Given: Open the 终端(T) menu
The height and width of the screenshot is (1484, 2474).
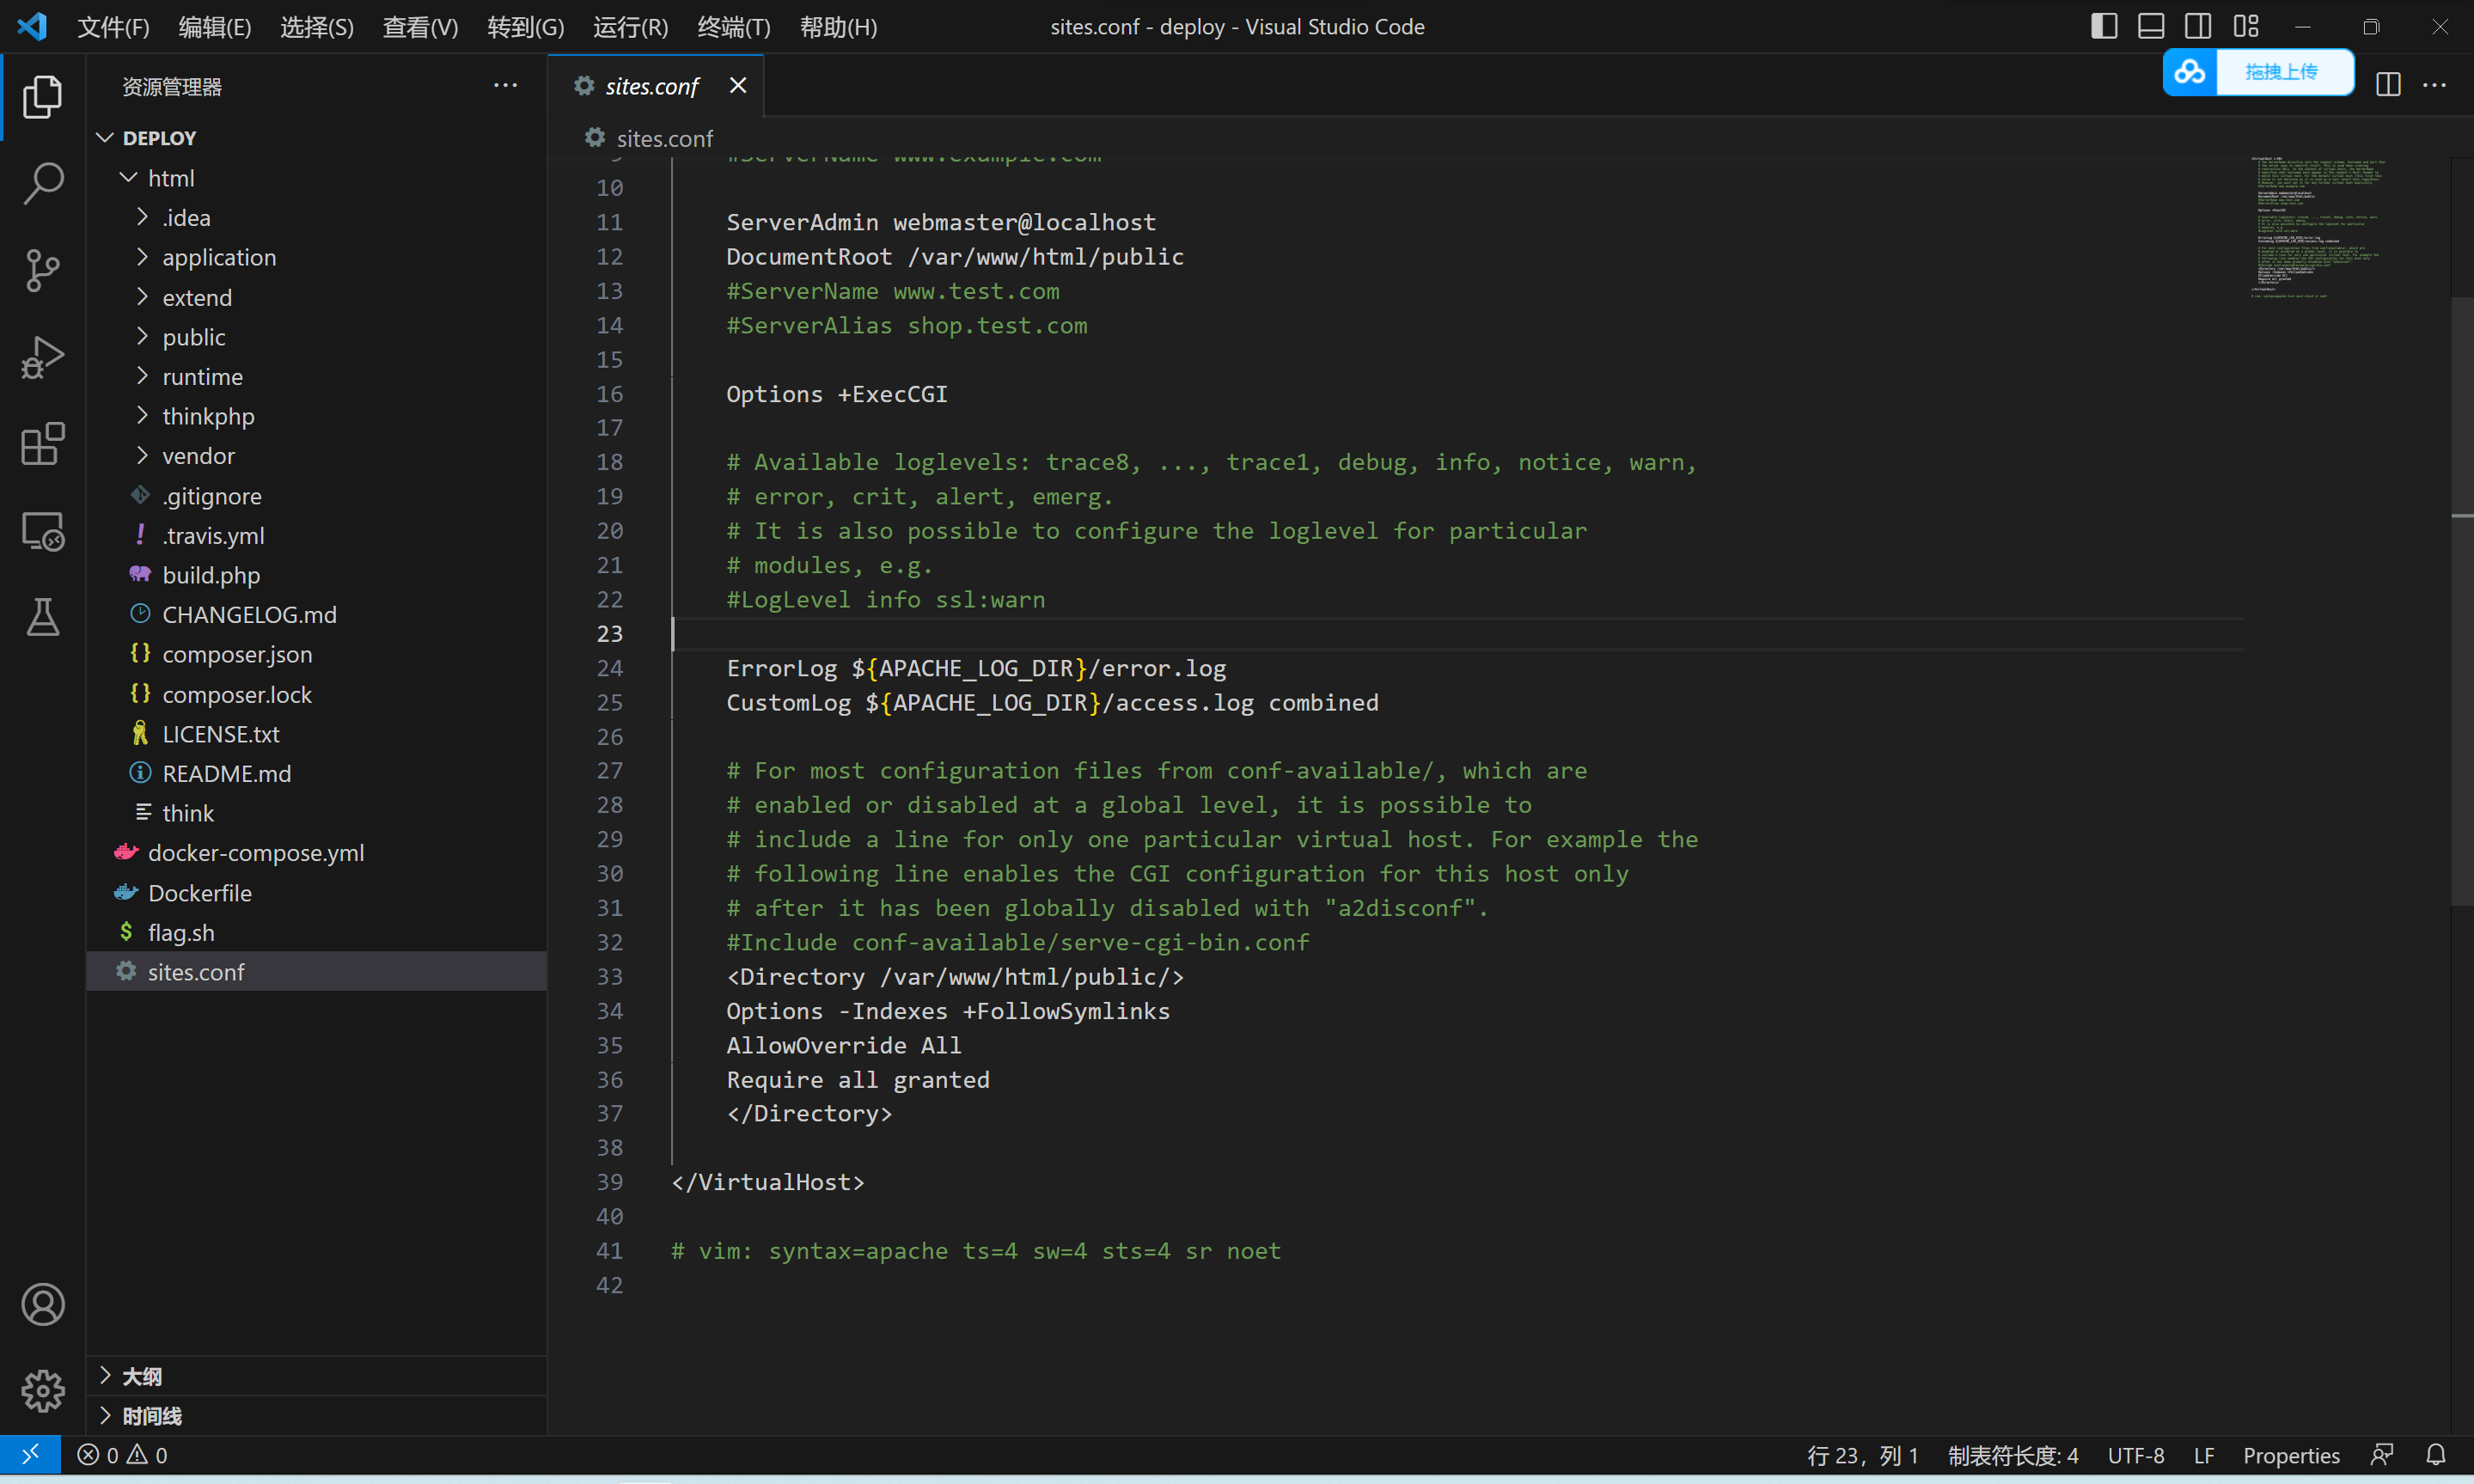Looking at the screenshot, I should 733,27.
